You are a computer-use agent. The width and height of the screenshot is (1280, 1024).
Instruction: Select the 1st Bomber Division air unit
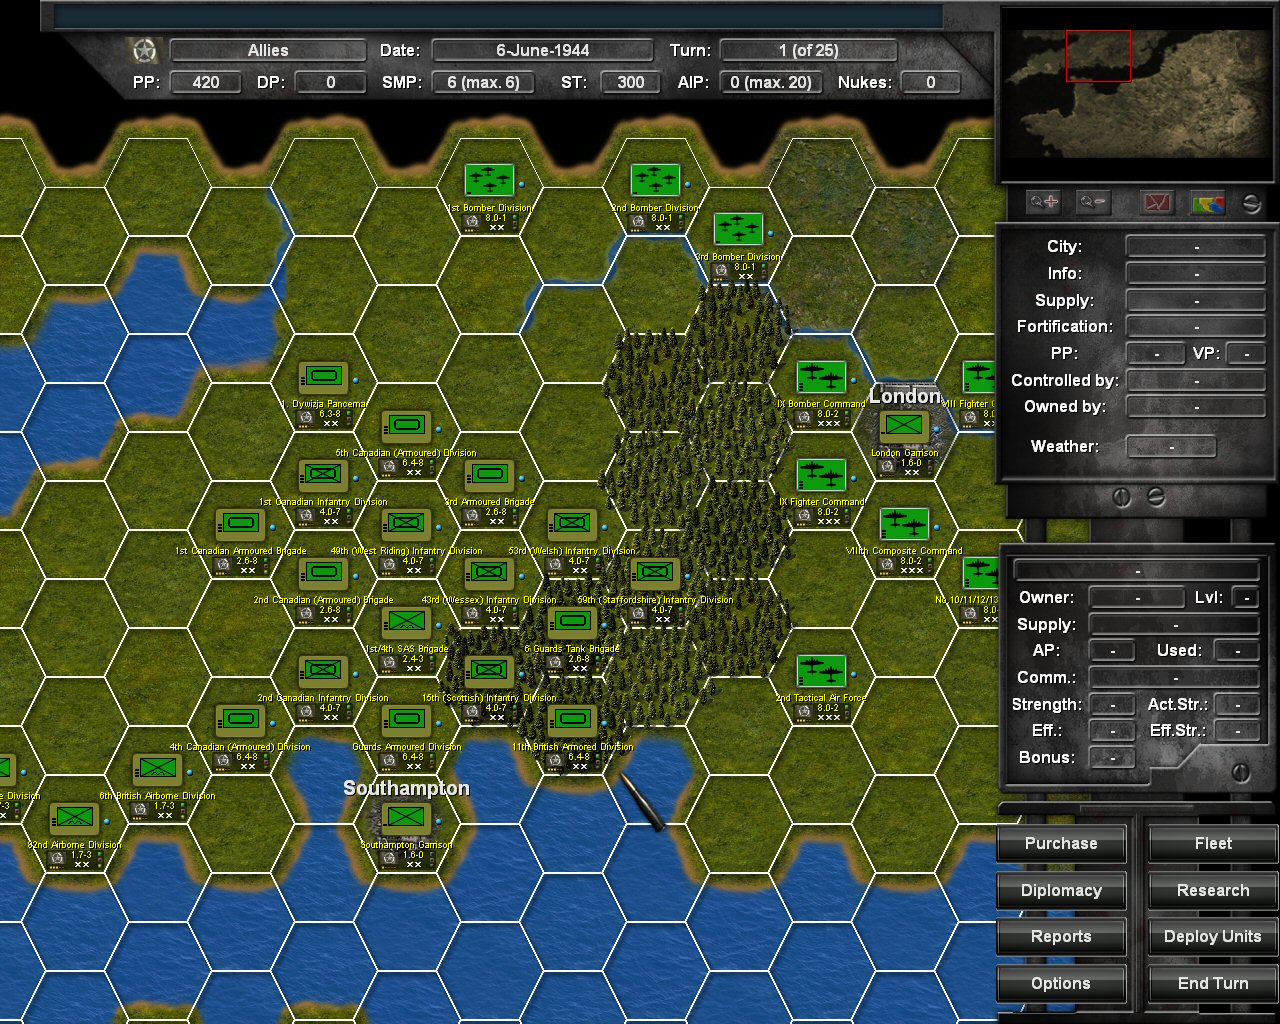click(489, 180)
